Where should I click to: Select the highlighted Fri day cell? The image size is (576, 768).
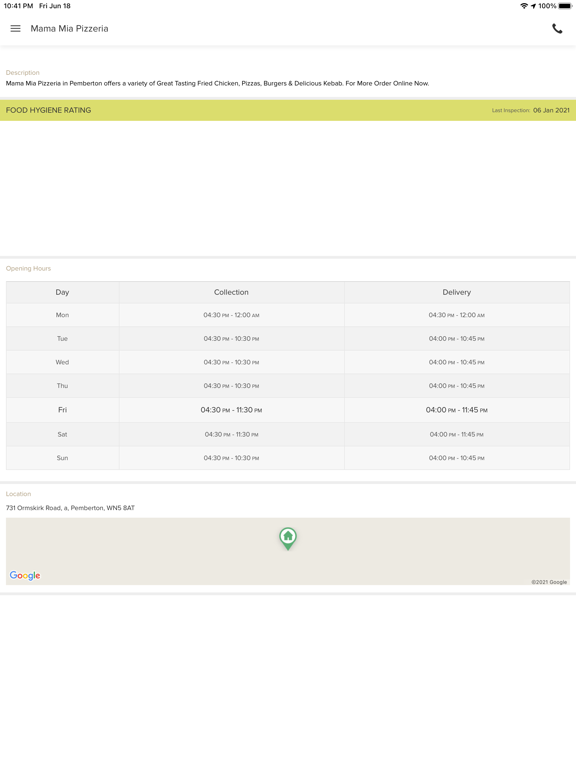click(x=62, y=410)
